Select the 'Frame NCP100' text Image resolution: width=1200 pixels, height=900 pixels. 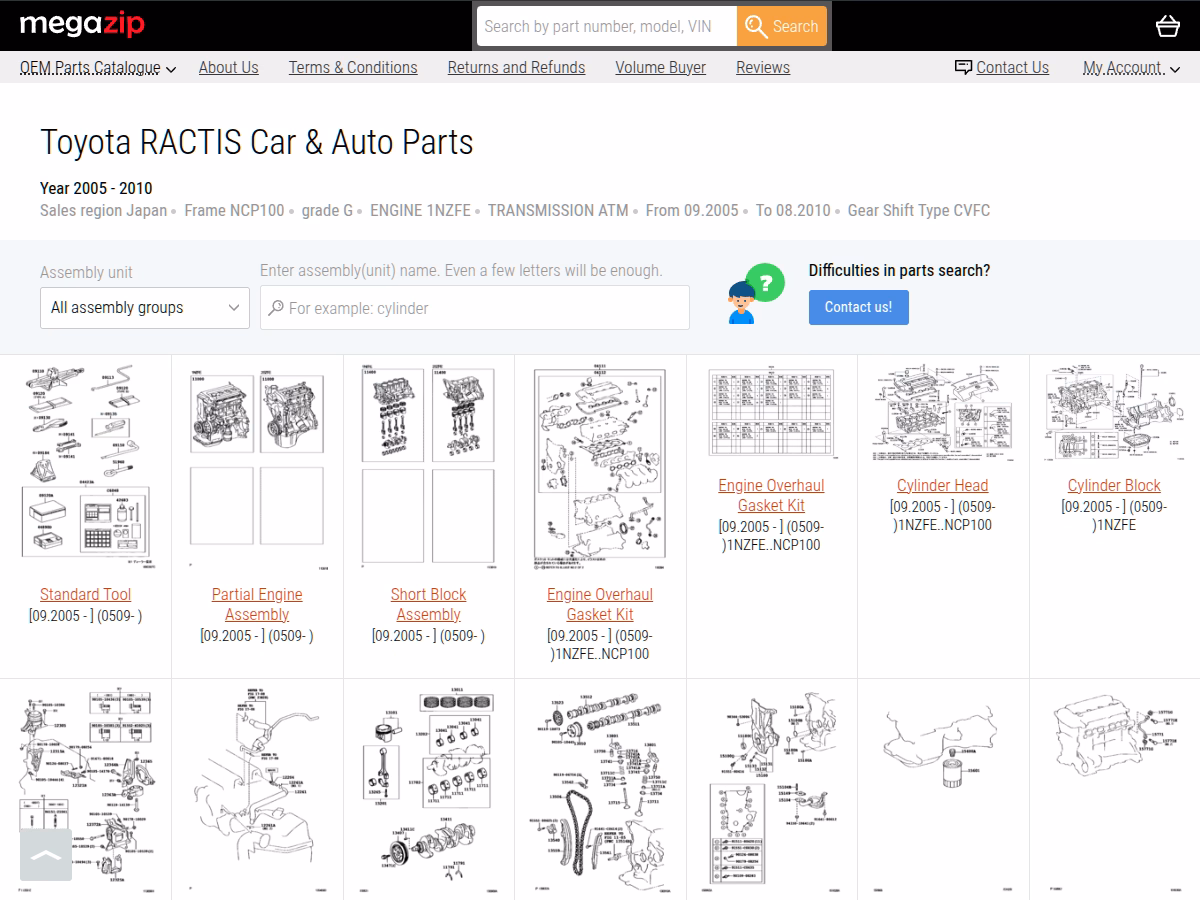coord(234,211)
